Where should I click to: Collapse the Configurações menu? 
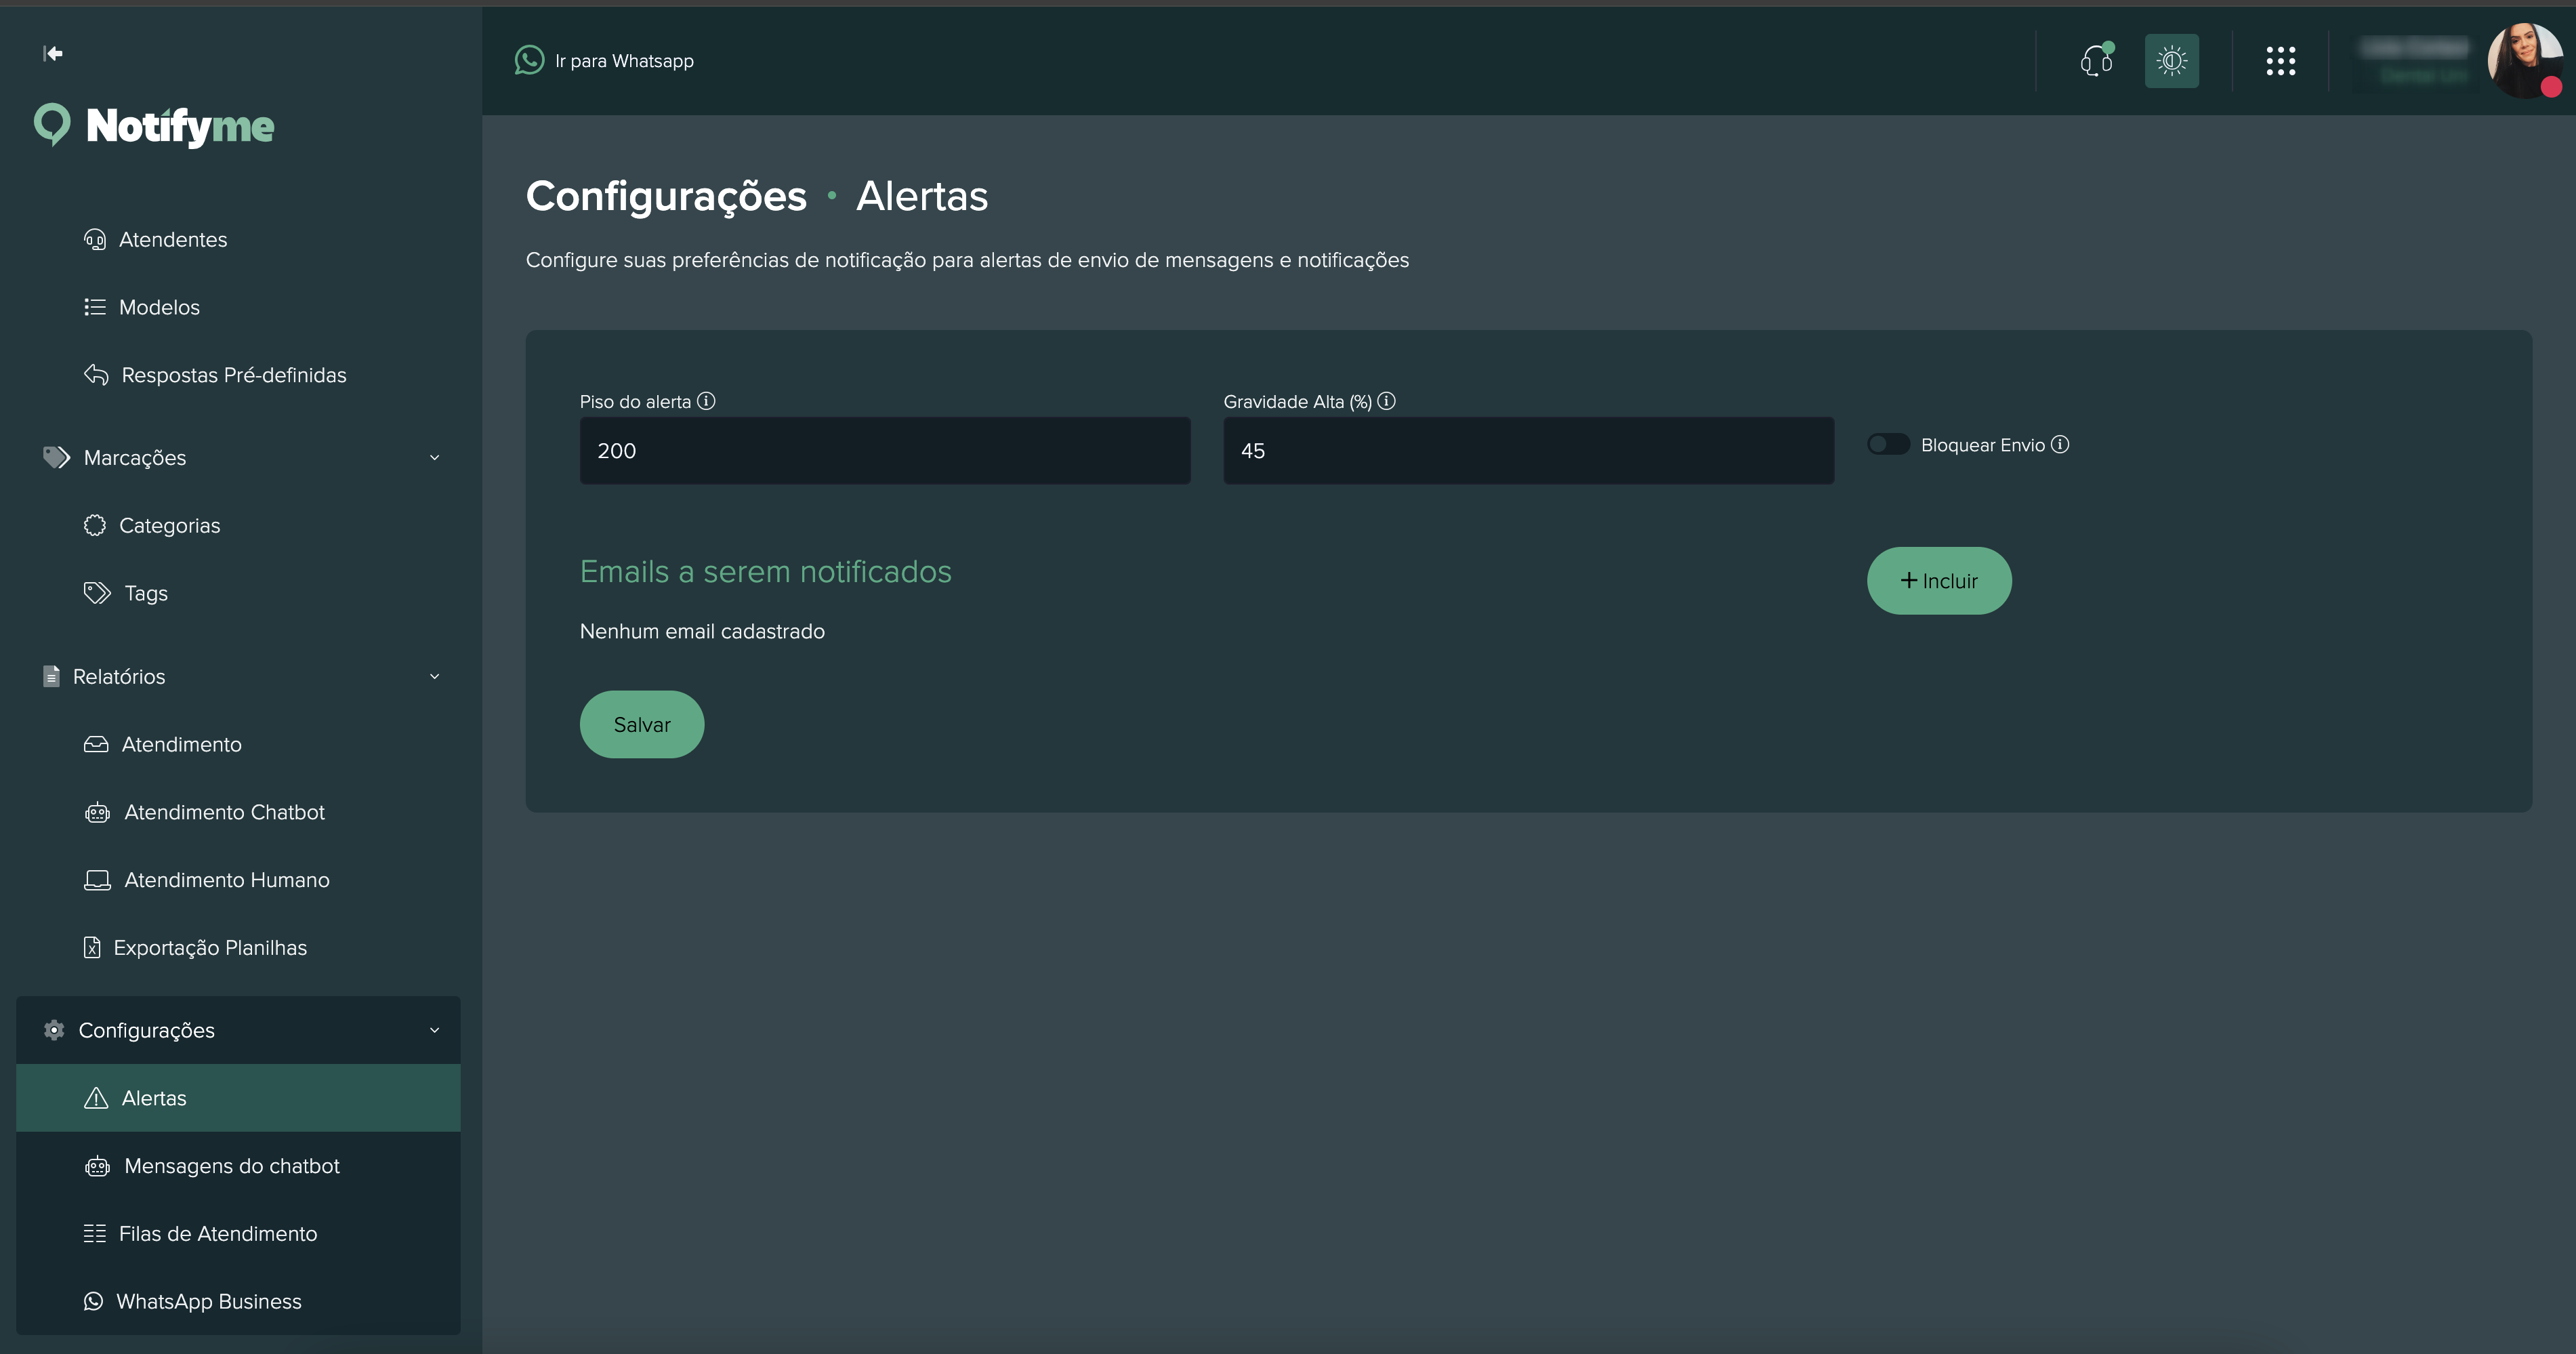pyautogui.click(x=434, y=1030)
